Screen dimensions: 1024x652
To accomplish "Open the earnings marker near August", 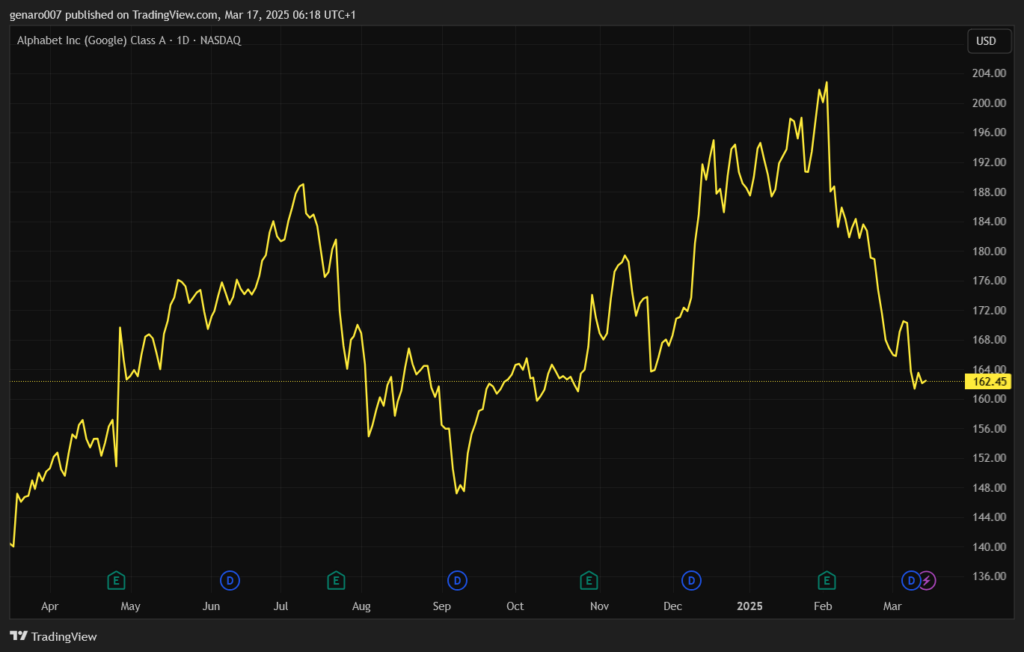I will [x=336, y=579].
